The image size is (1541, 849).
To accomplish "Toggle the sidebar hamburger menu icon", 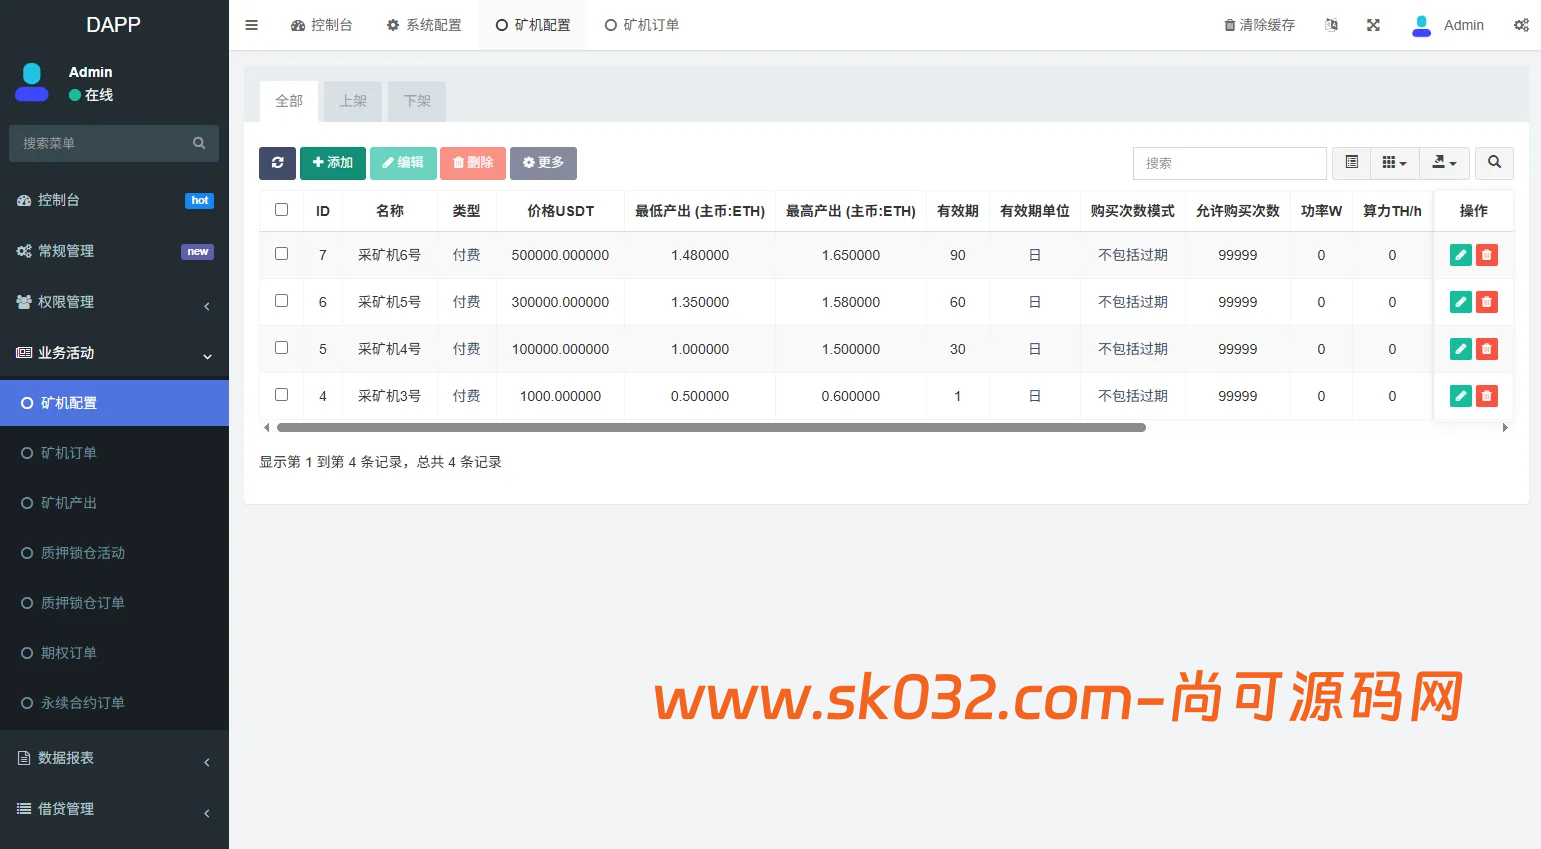I will tap(252, 25).
